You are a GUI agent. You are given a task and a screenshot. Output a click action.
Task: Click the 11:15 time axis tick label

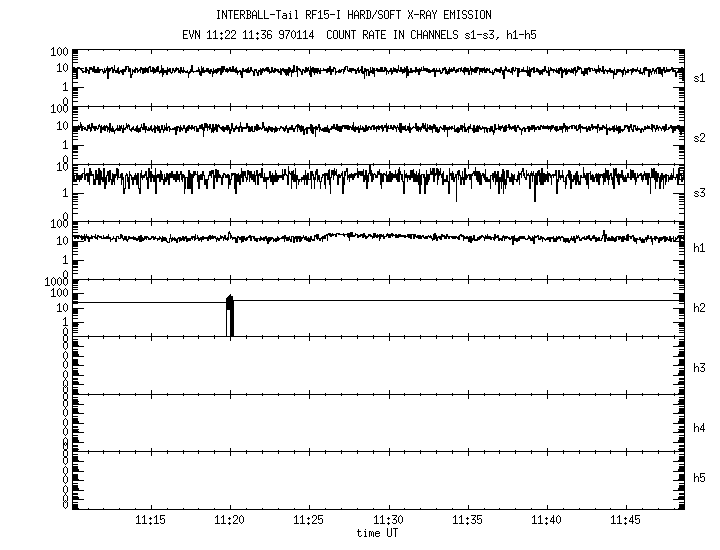151,521
